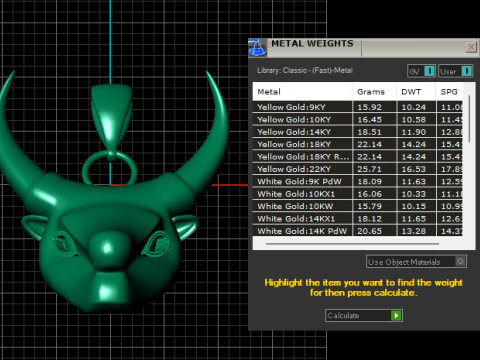Select the Yellow Gold:14KY row
The image size is (480, 360).
coord(358,132)
